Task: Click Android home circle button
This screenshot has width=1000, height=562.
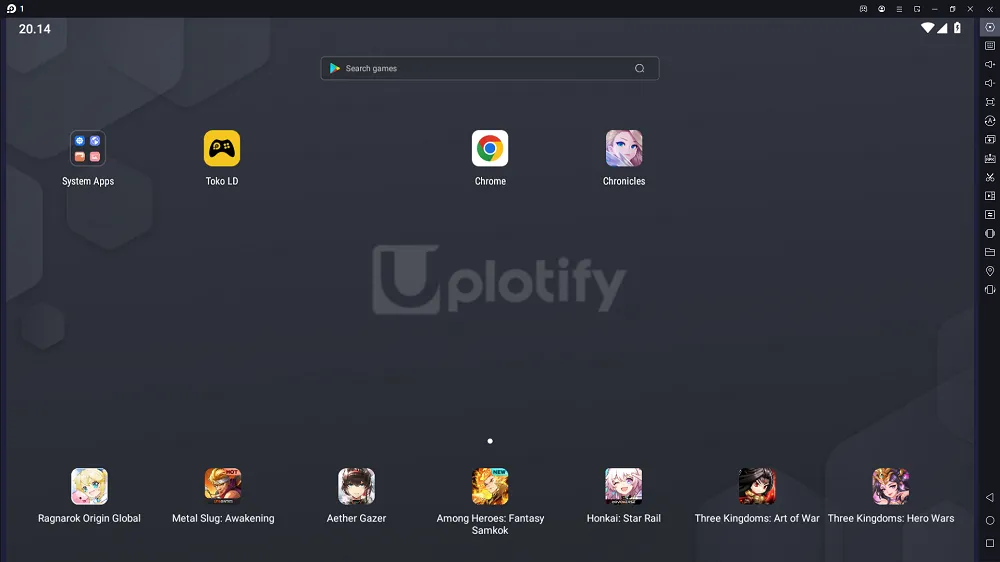Action: click(x=990, y=521)
